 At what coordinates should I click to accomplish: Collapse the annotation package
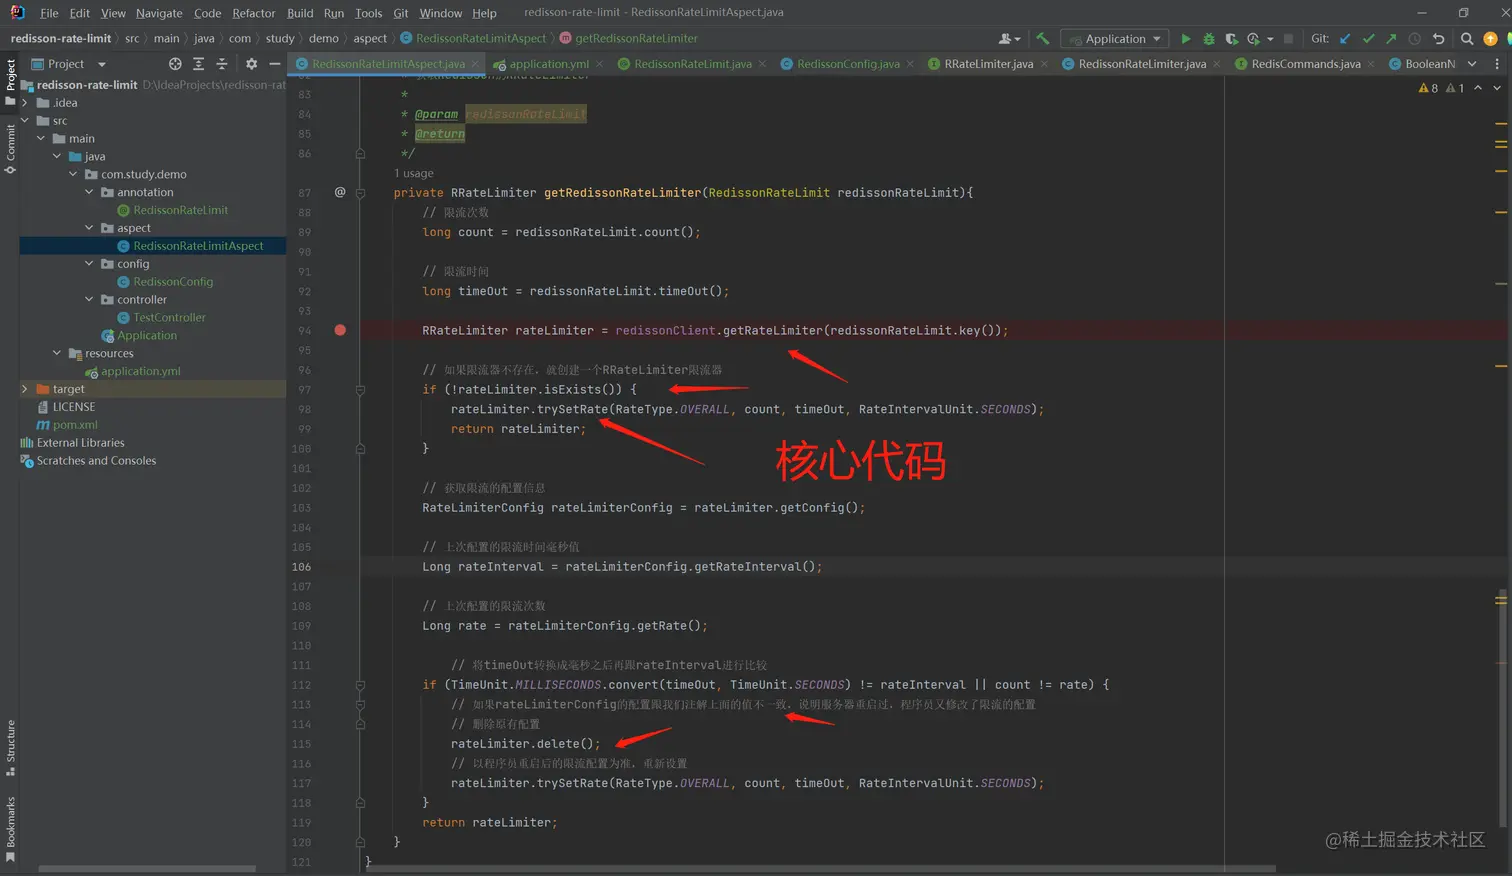89,192
